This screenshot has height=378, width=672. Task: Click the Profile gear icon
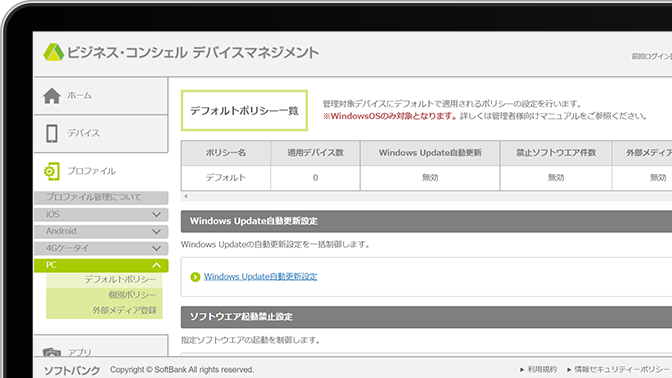pyautogui.click(x=52, y=171)
